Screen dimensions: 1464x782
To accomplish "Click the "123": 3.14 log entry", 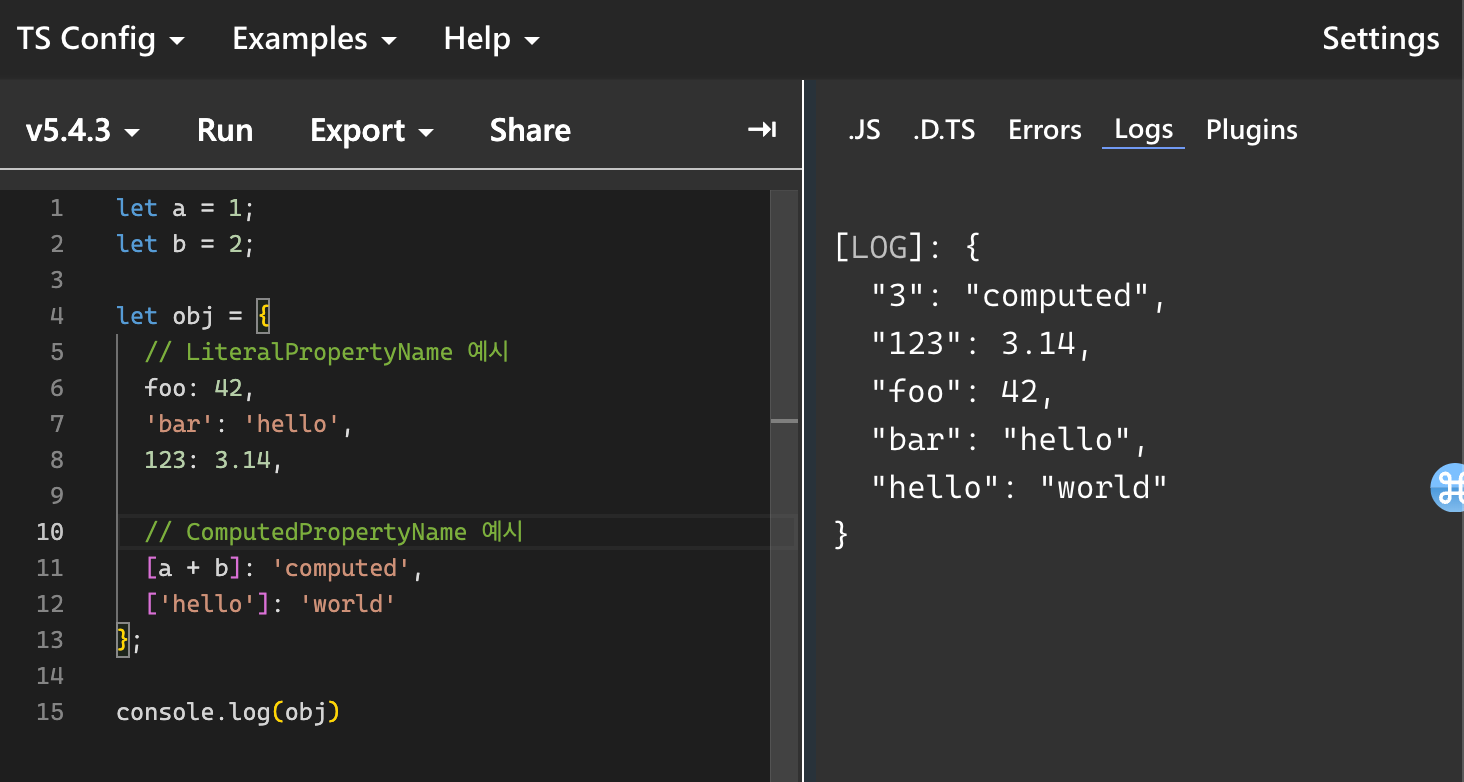I will click(x=981, y=343).
